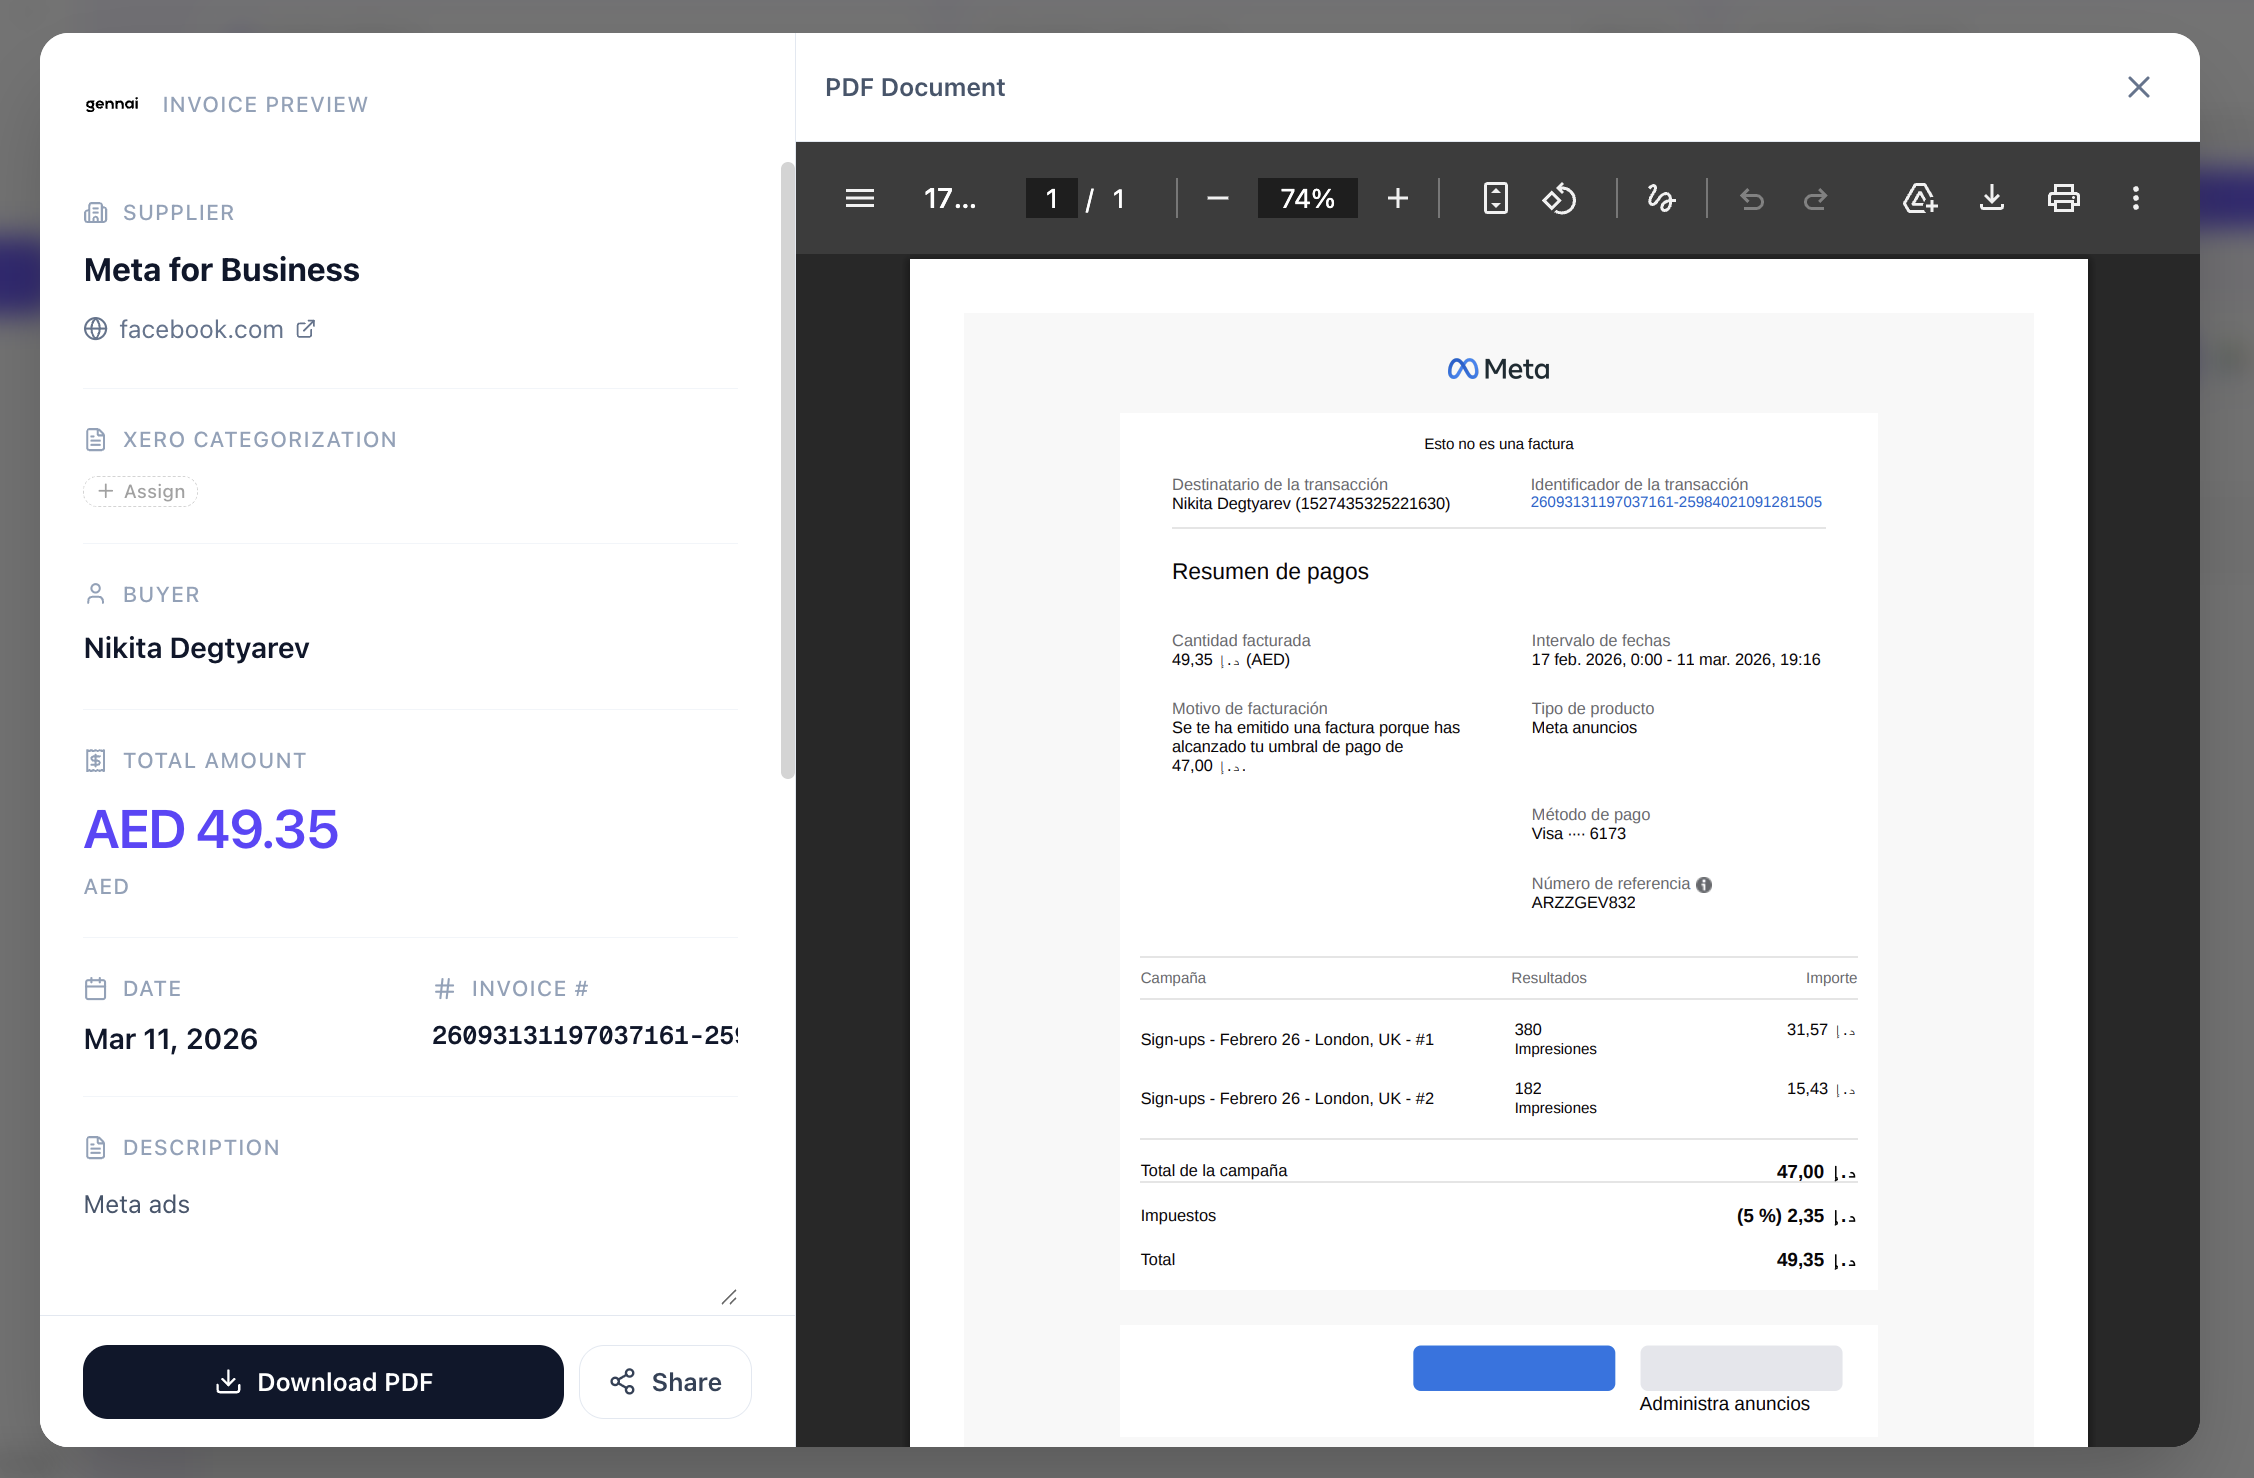
Task: Close the invoice preview dialog
Action: [2138, 87]
